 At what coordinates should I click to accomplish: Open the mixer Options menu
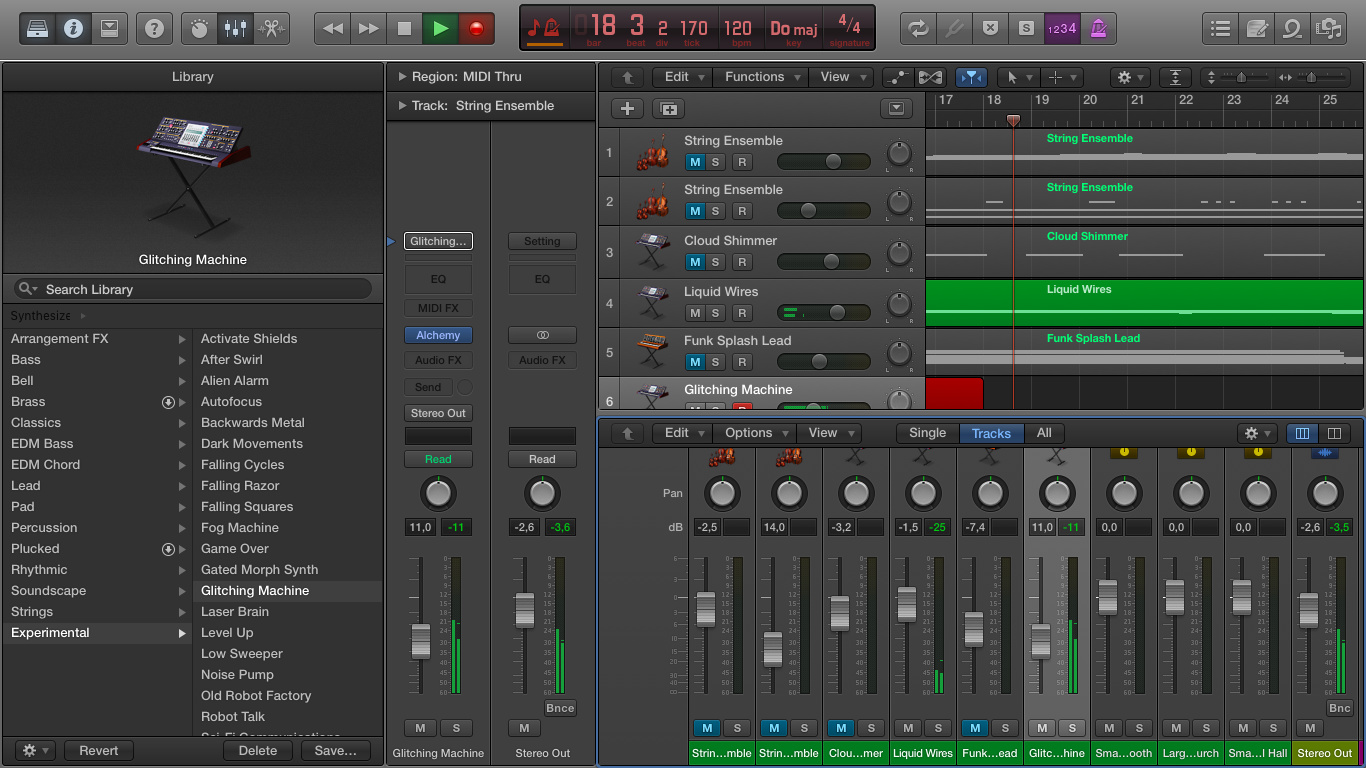point(756,433)
